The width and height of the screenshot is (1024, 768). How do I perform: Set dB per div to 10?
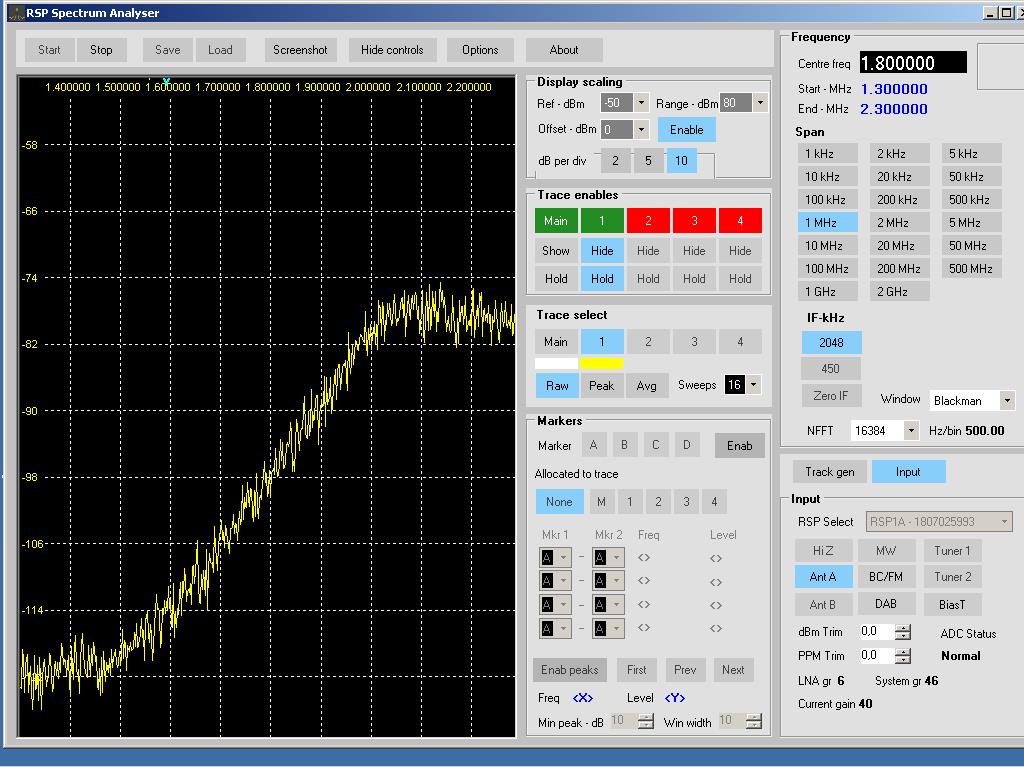coord(681,161)
